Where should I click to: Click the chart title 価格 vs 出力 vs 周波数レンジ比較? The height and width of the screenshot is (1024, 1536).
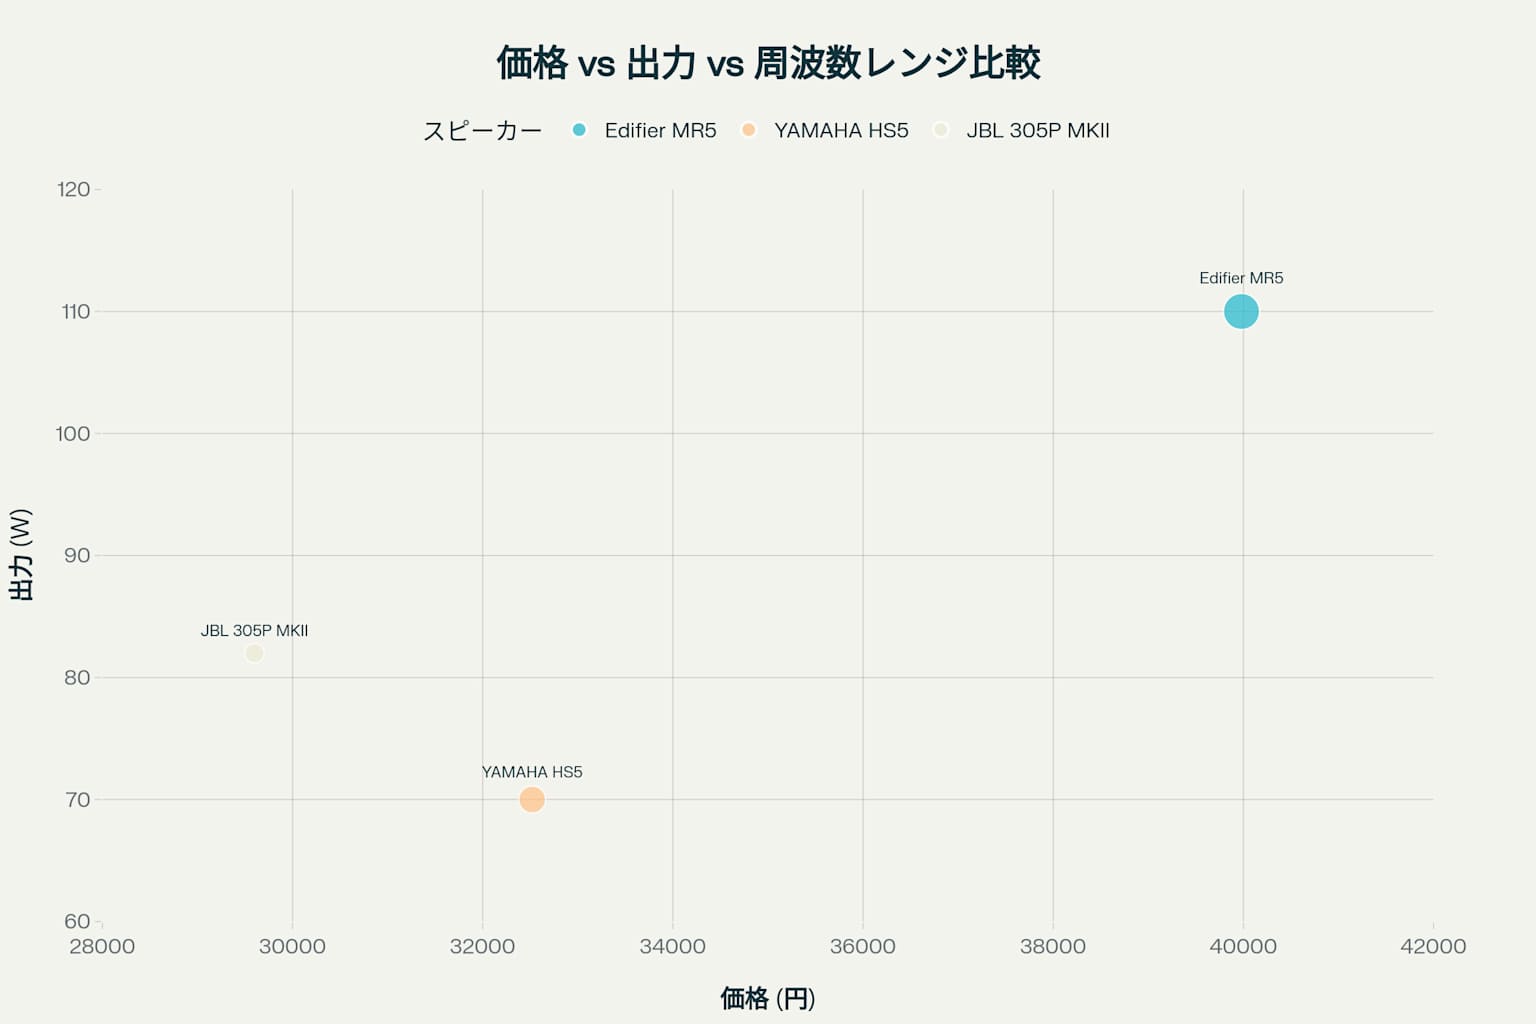pos(768,63)
